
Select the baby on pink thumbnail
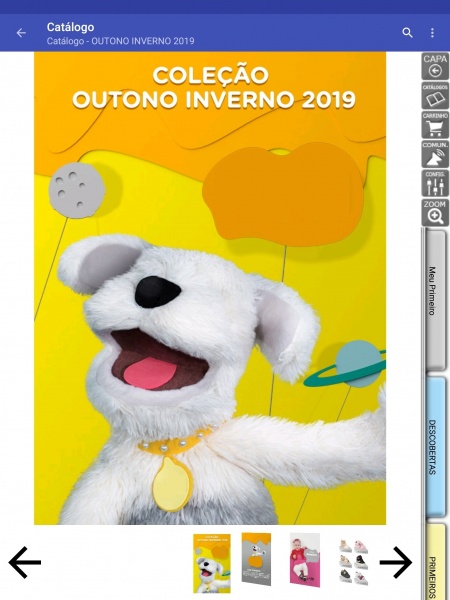[x=305, y=560]
